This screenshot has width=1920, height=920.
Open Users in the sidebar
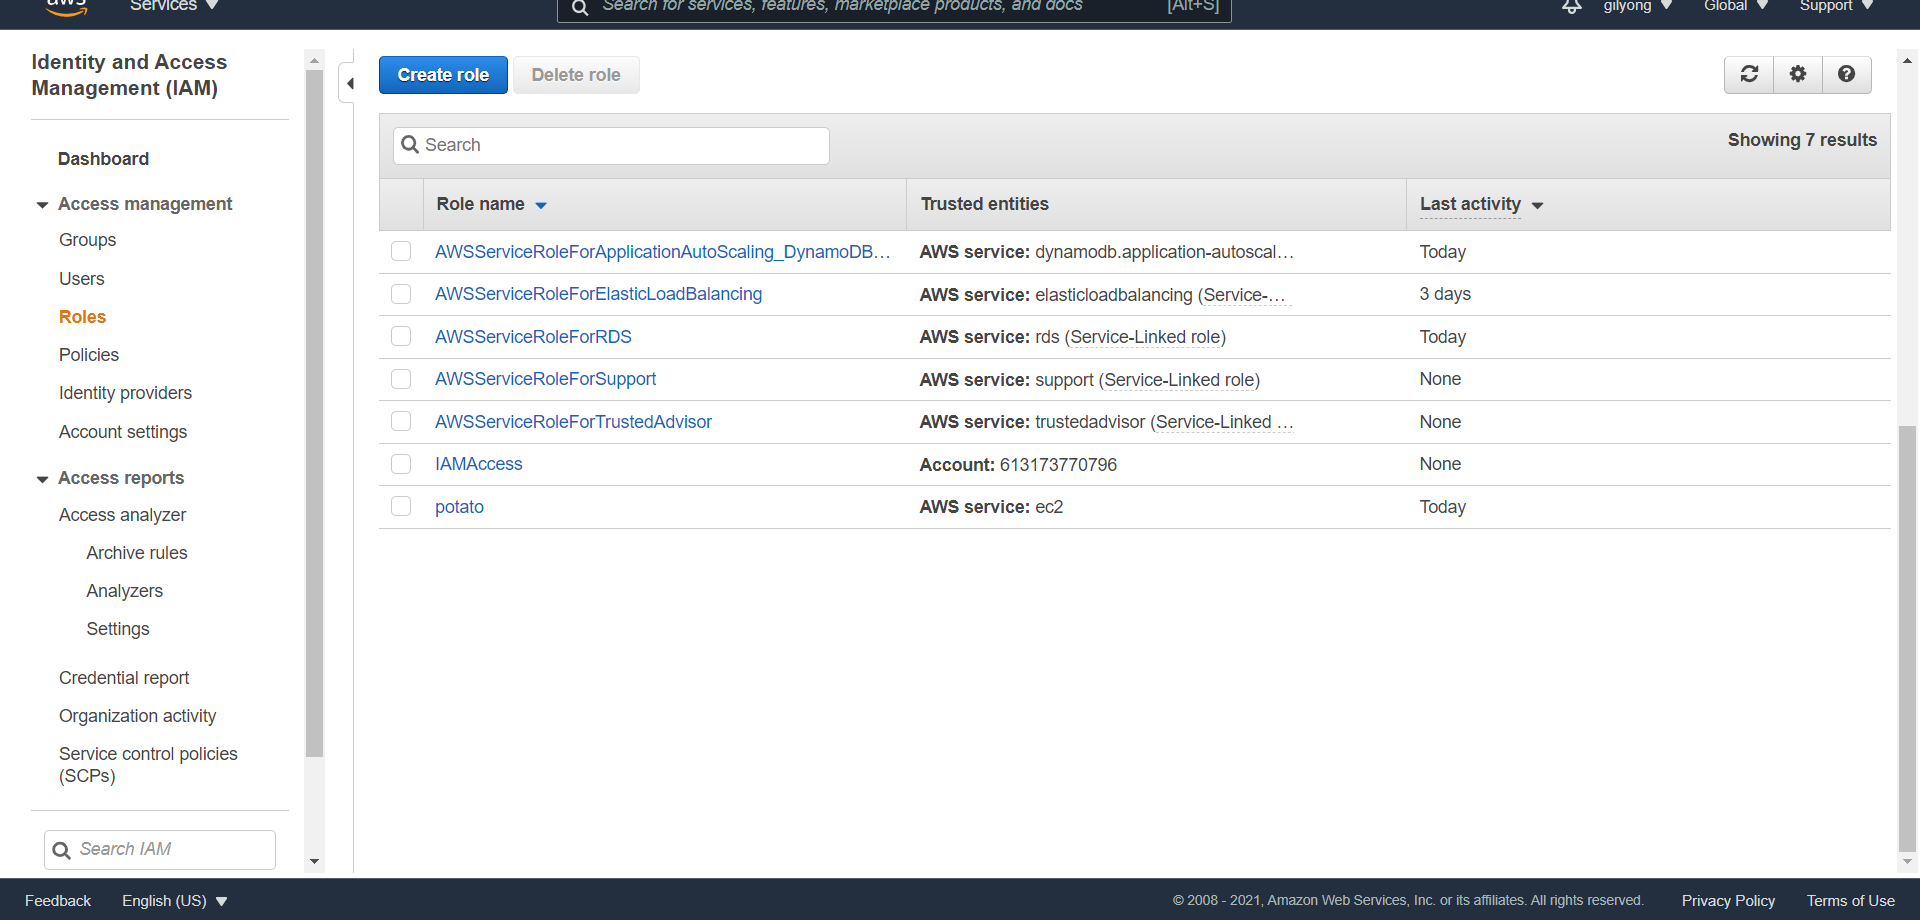click(81, 279)
